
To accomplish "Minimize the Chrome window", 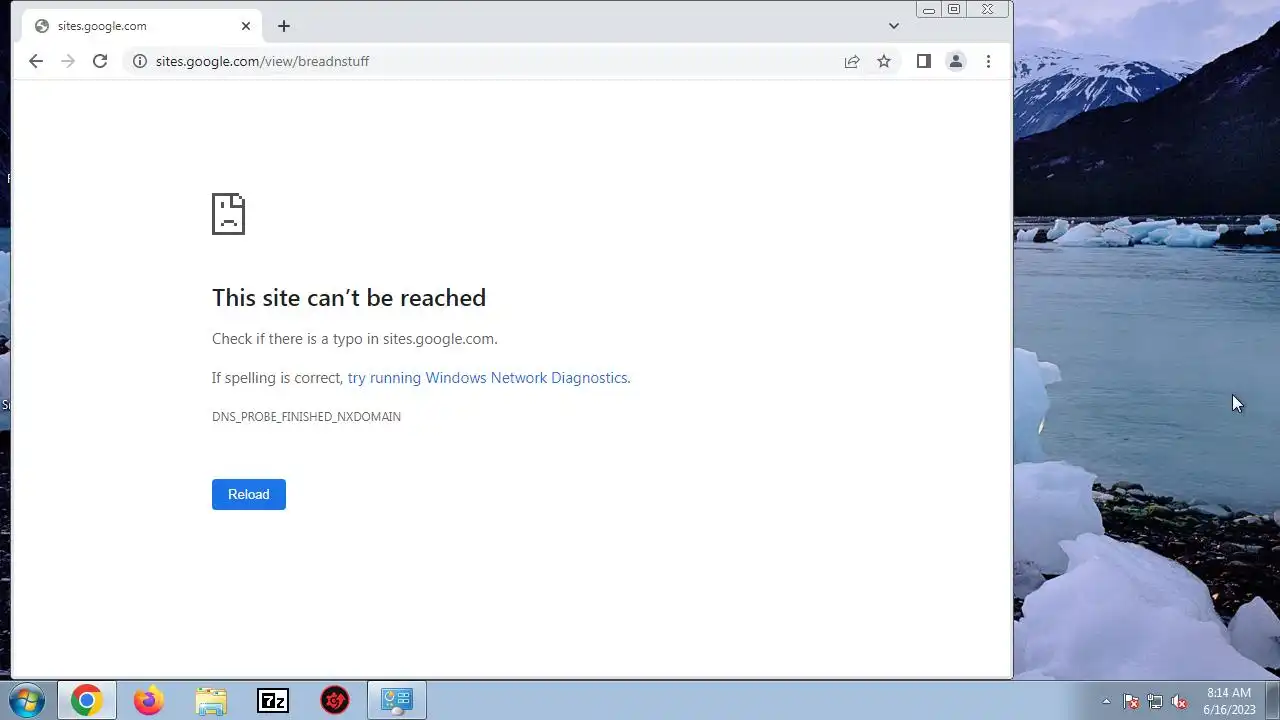I will [x=929, y=10].
